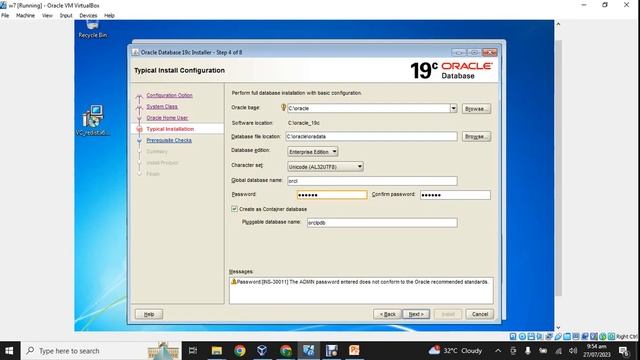The width and height of the screenshot is (640, 360).
Task: Open the microphone icon in the system tray
Action: click(528, 351)
